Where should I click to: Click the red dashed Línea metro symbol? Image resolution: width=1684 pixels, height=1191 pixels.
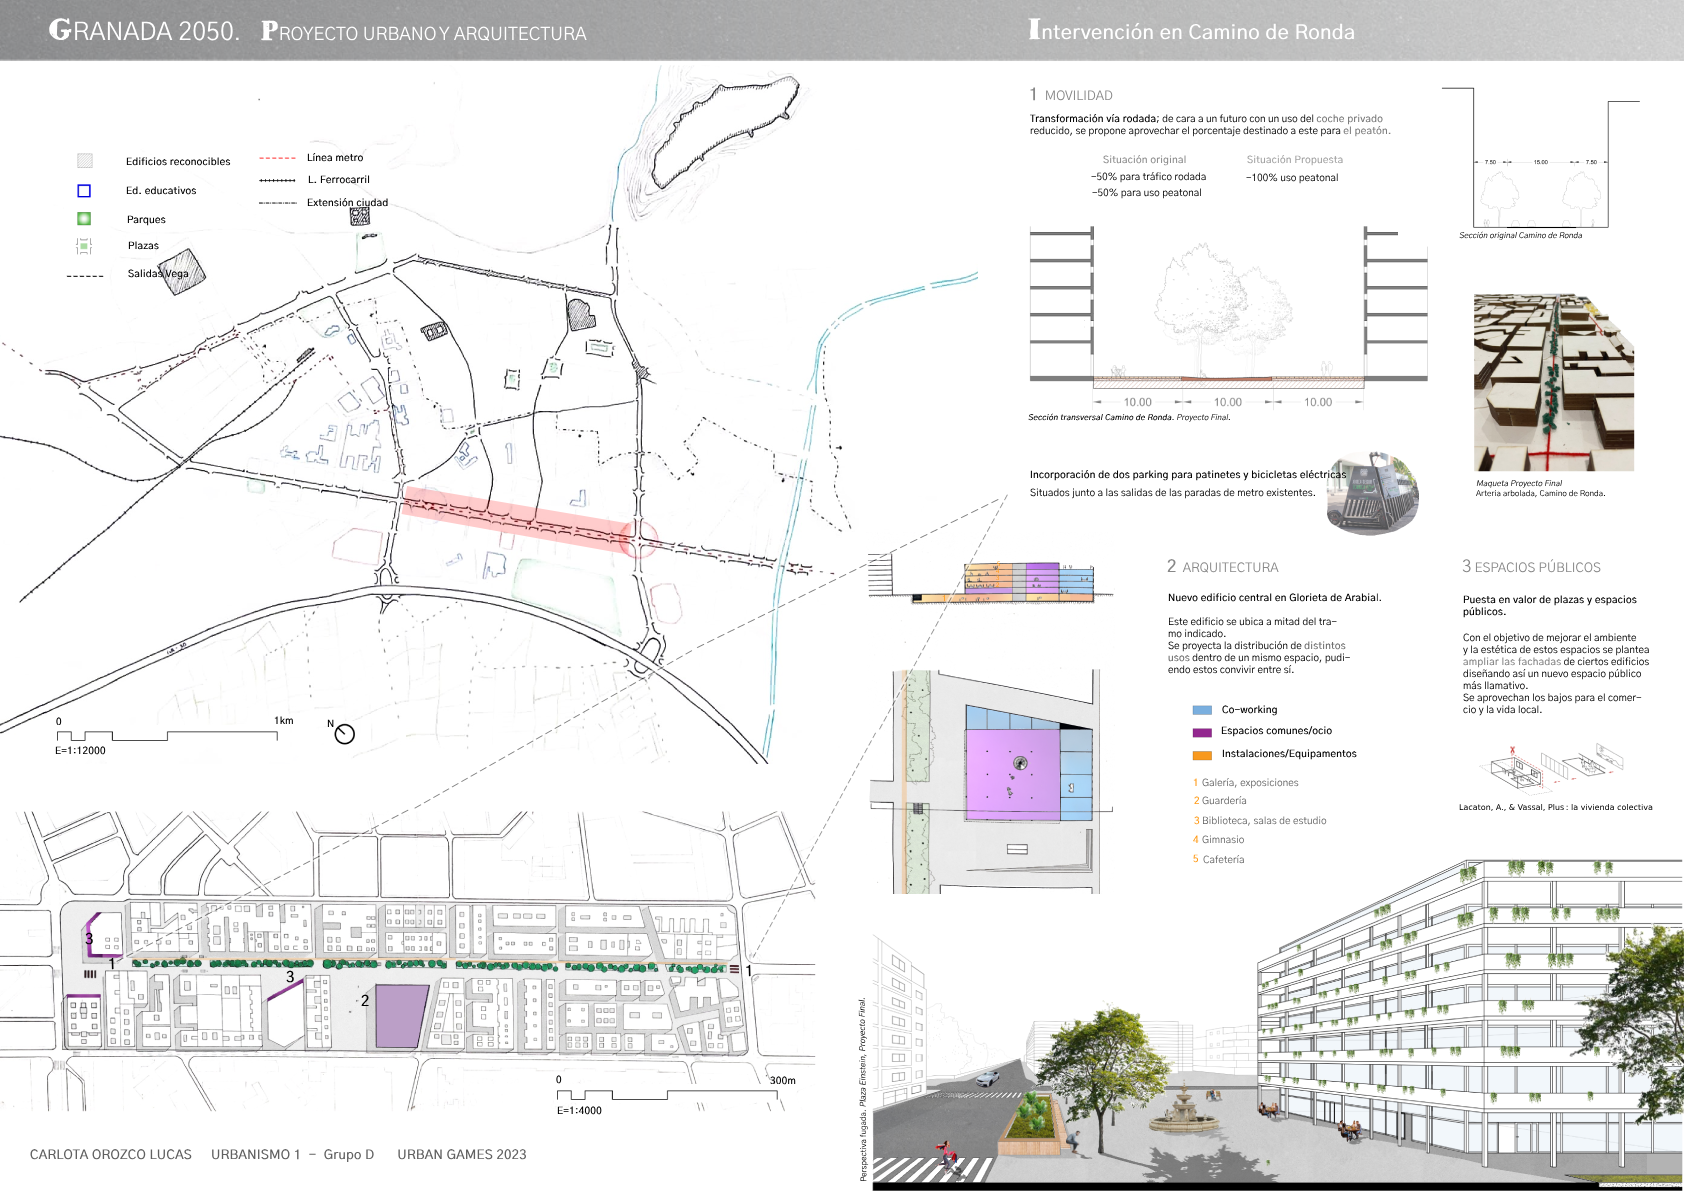pos(277,158)
